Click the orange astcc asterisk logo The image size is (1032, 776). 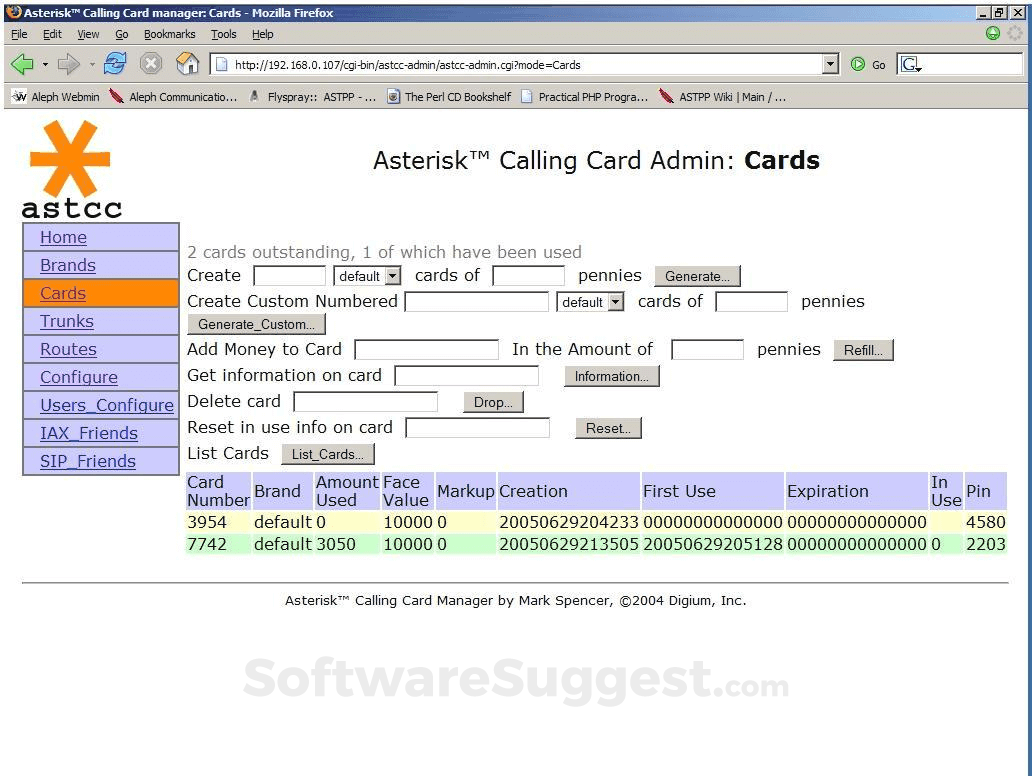click(x=71, y=160)
